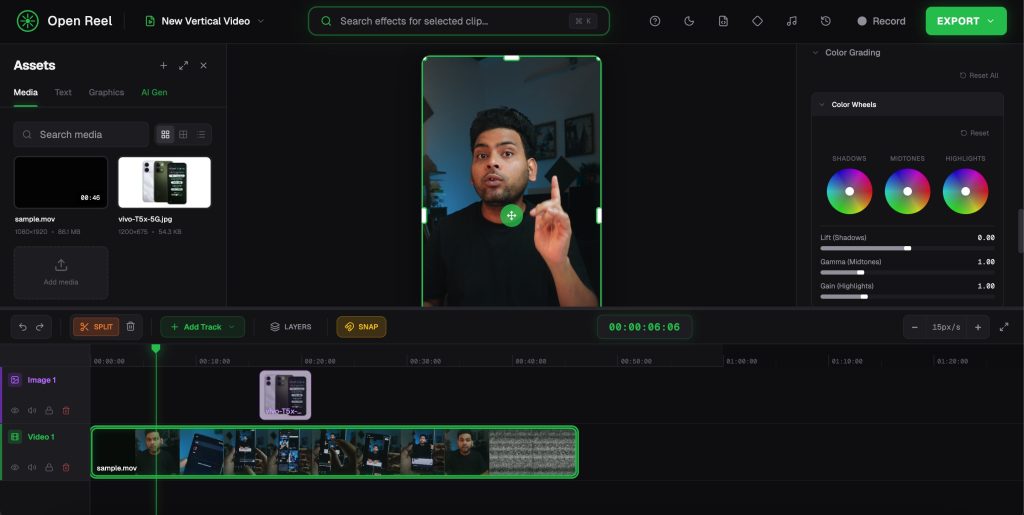Open the LAYERS panel button
The image size is (1024, 515).
point(291,327)
